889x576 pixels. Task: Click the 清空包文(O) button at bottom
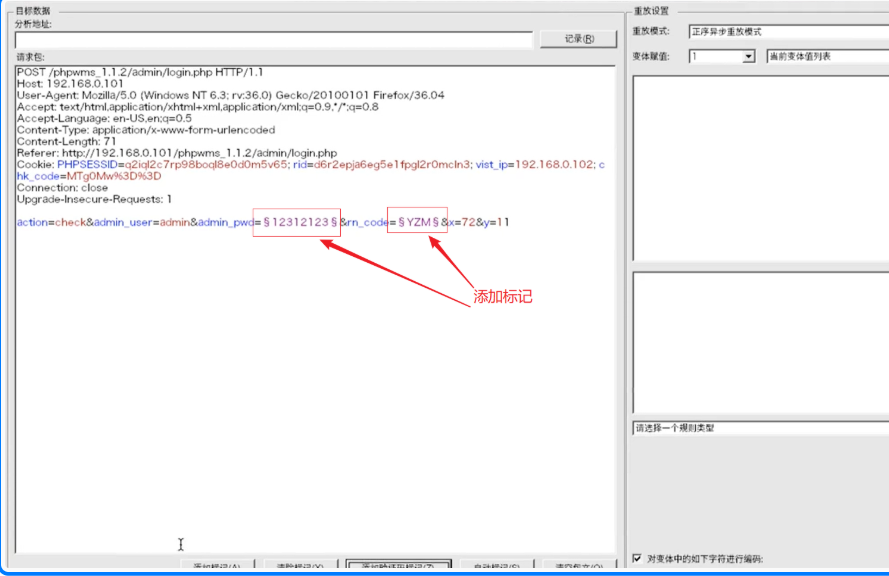click(x=579, y=566)
